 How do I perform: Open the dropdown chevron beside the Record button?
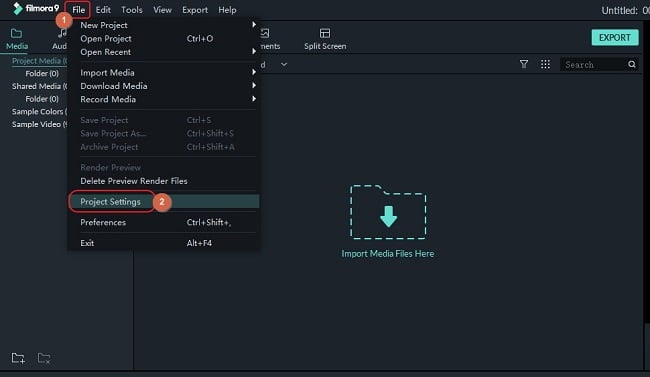[x=284, y=64]
